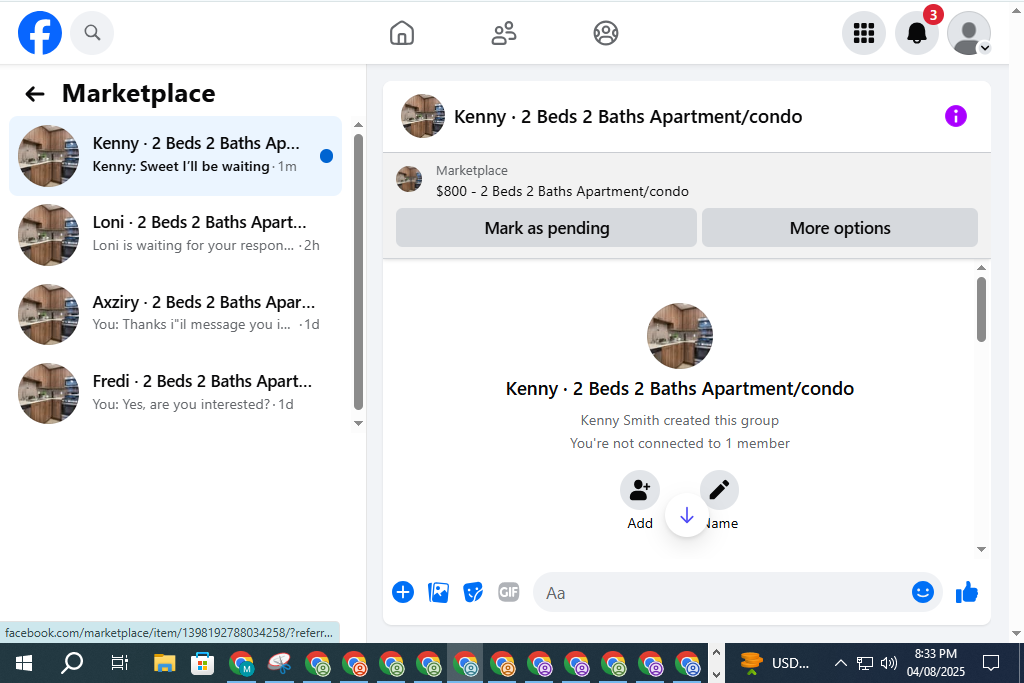The width and height of the screenshot is (1024, 683).
Task: Open more actions plus icon in composer
Action: tap(403, 592)
